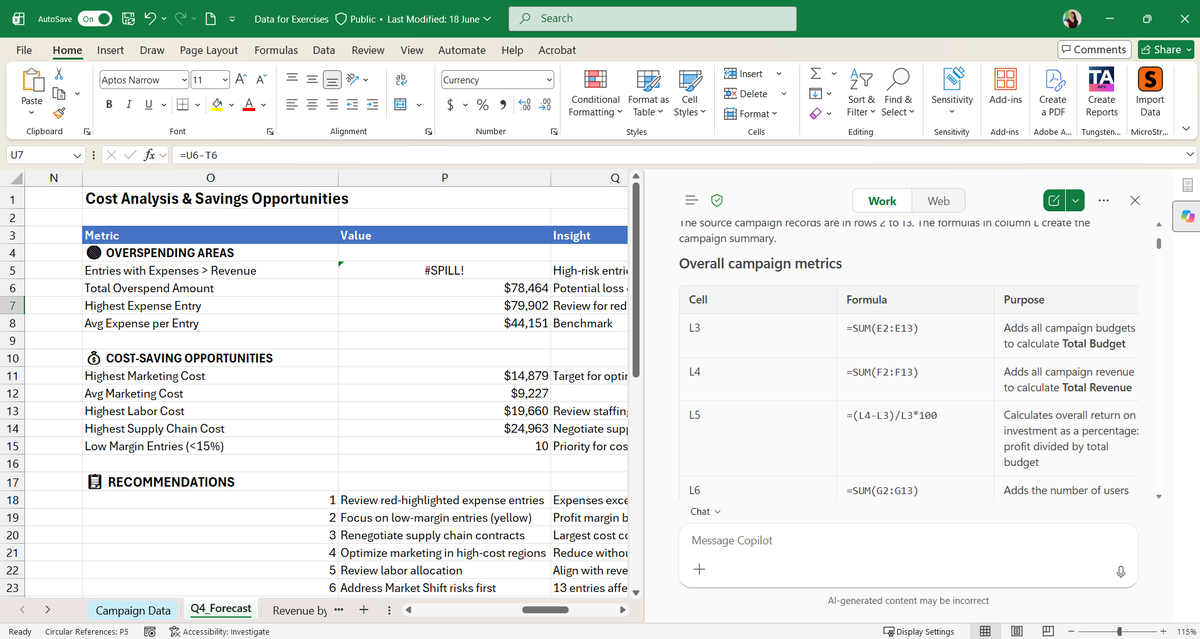Switch to Page Layout view in status bar
The image size is (1200, 639).
coord(1015,631)
